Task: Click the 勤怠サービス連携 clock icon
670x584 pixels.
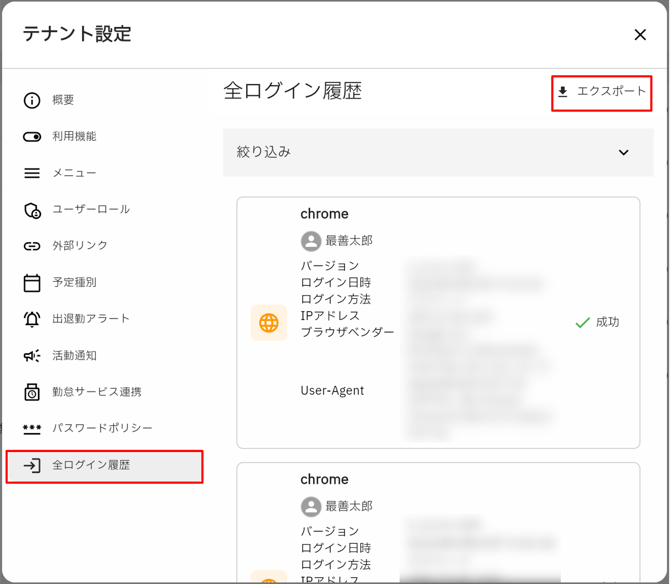Action: 32,392
